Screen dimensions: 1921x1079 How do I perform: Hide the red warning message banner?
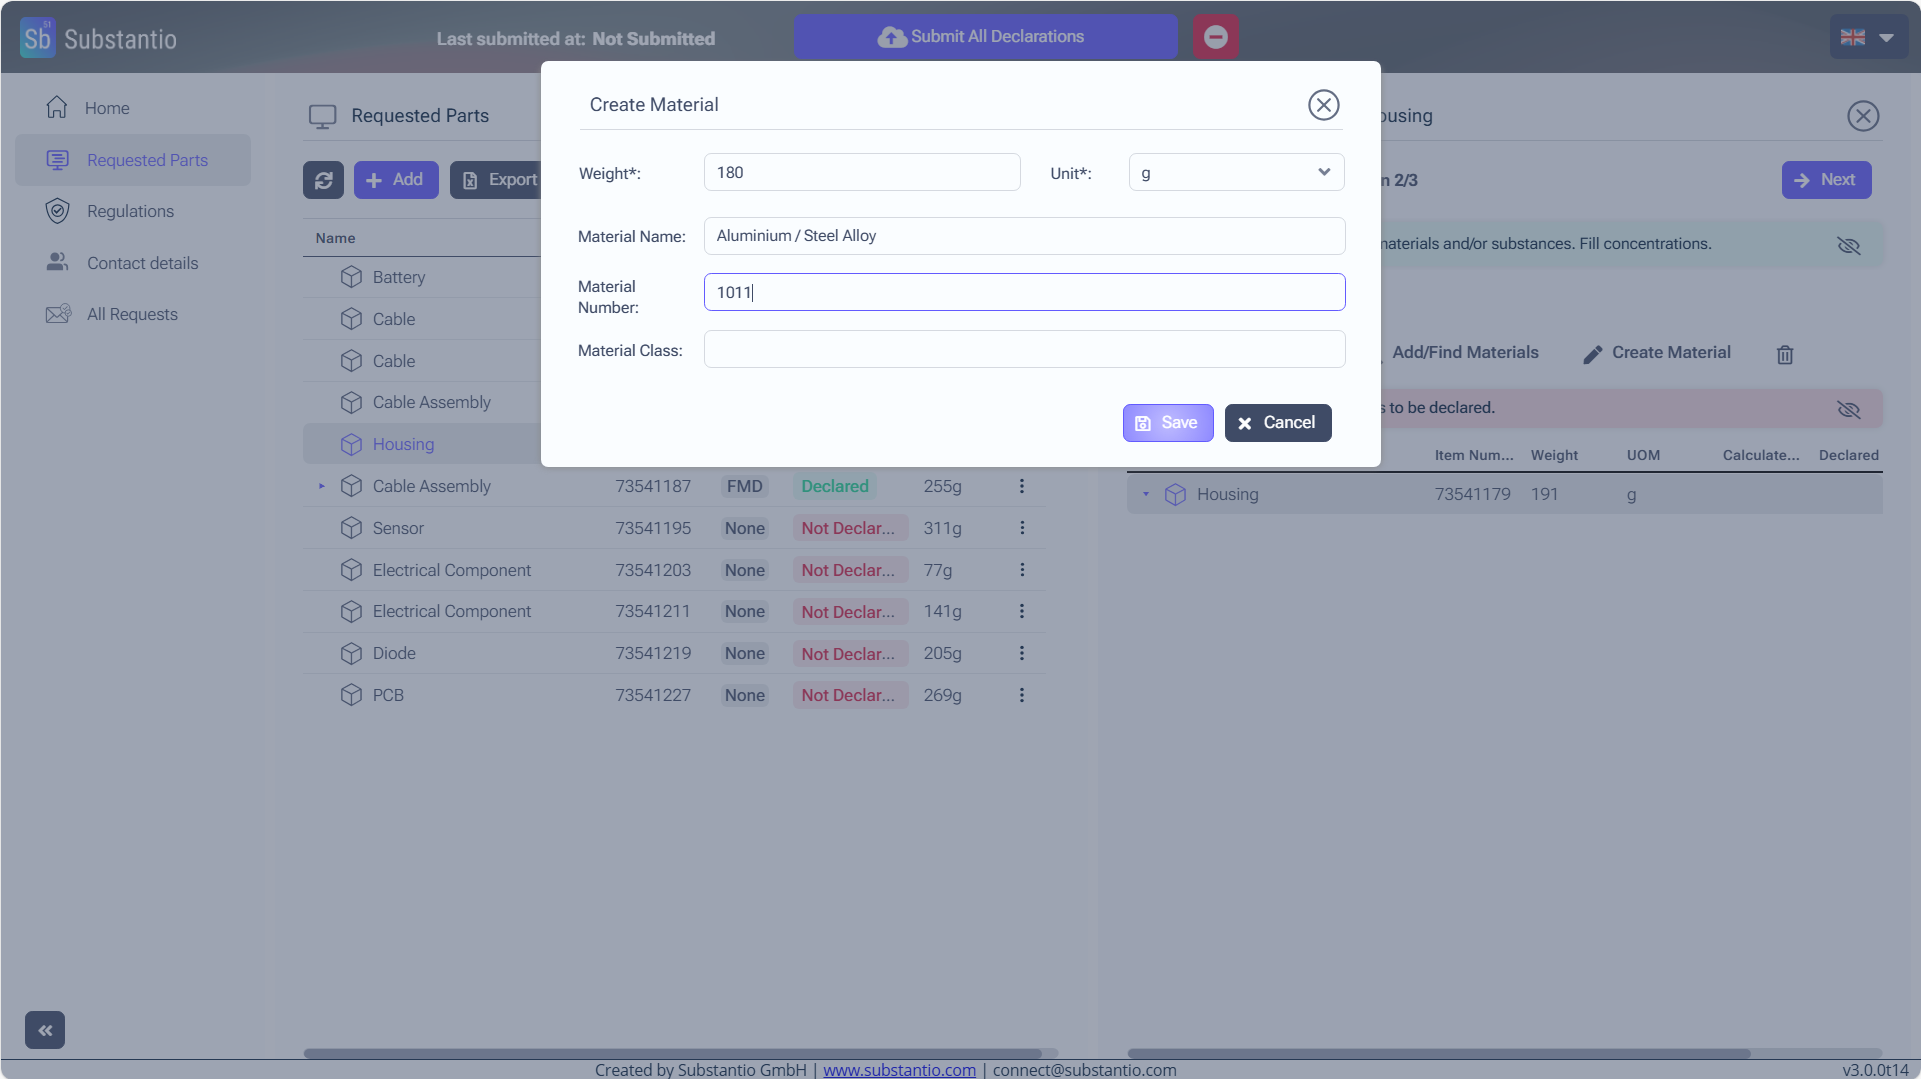[1848, 409]
